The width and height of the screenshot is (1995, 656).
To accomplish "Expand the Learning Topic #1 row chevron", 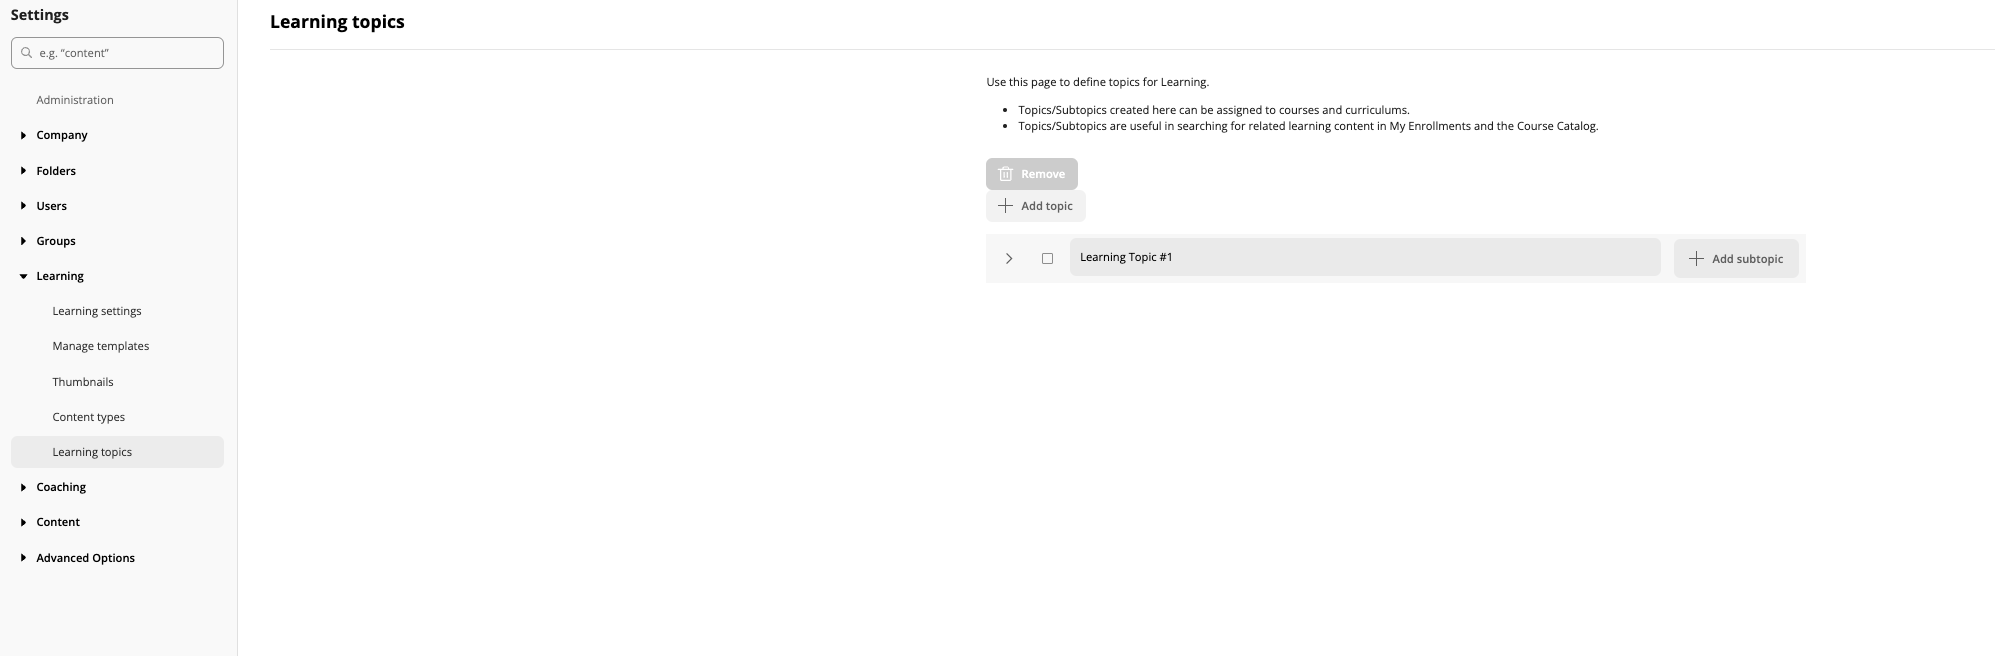I will (x=1009, y=258).
